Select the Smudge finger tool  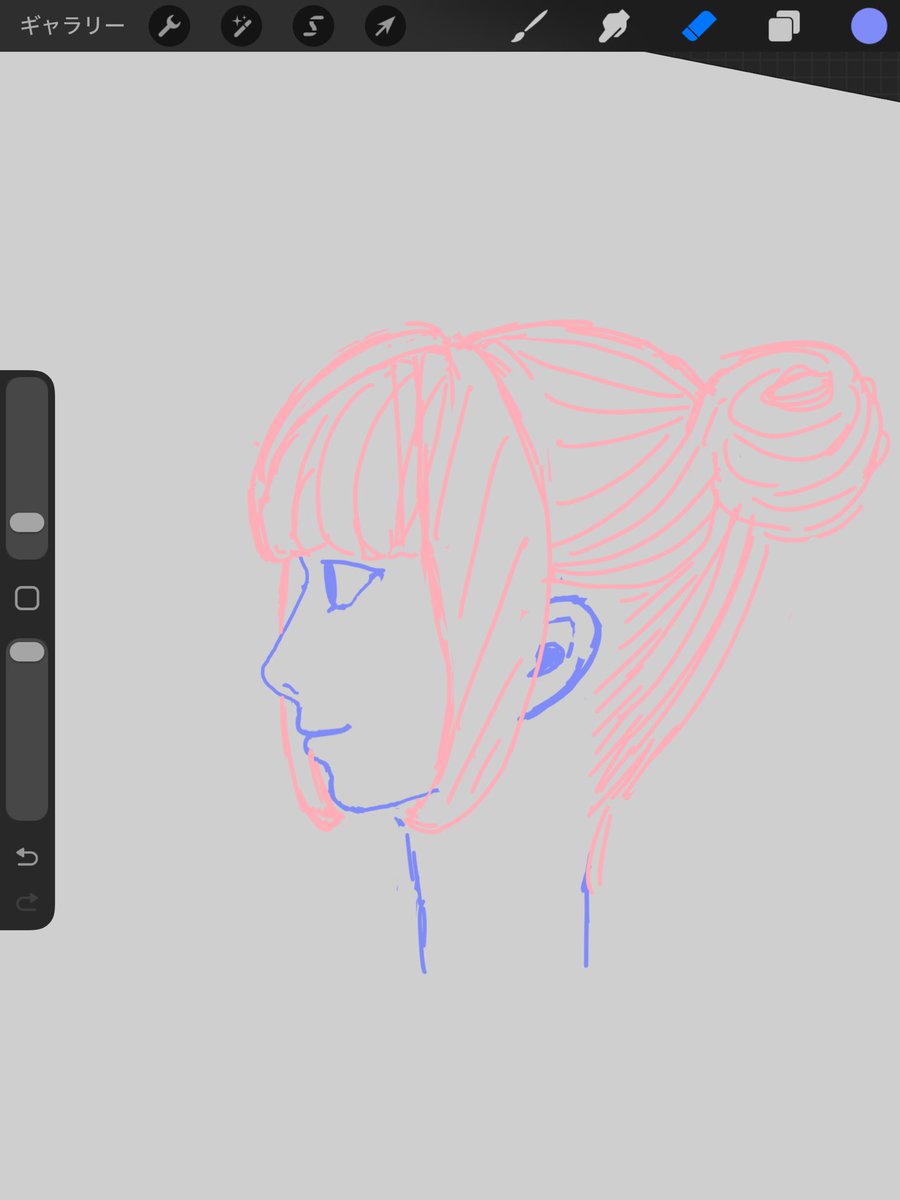pyautogui.click(x=613, y=27)
